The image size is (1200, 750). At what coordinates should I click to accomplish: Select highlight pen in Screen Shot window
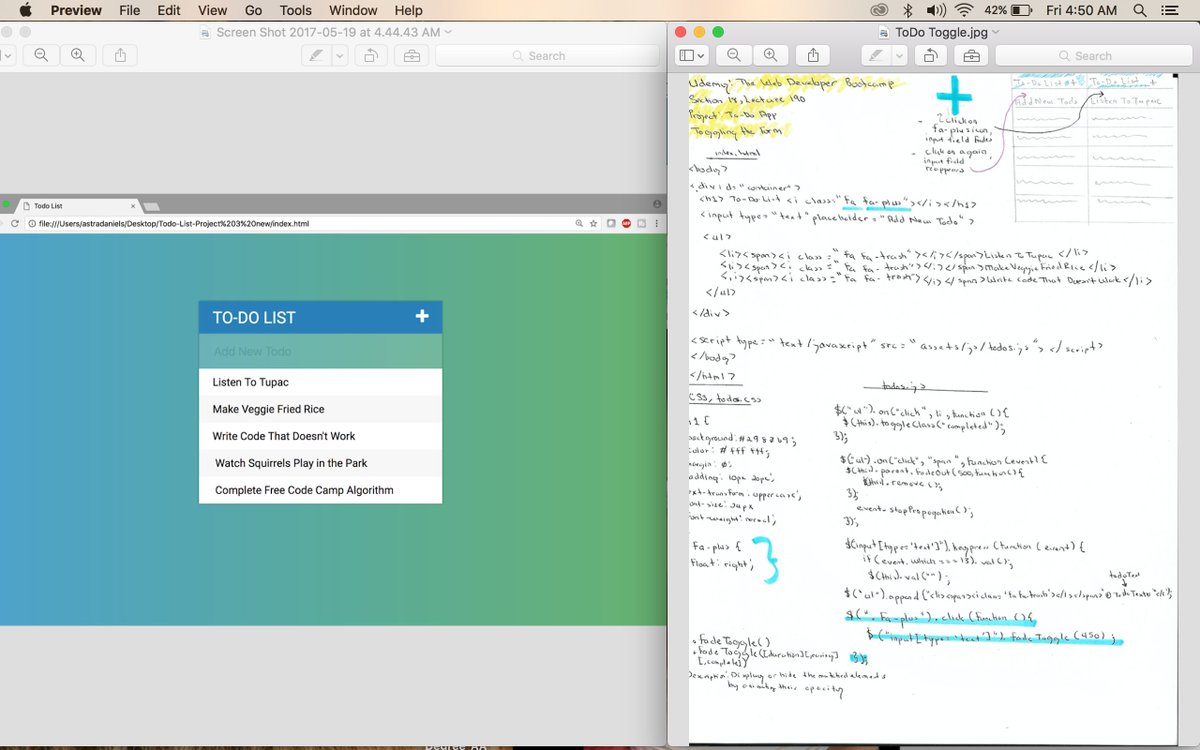[x=316, y=55]
